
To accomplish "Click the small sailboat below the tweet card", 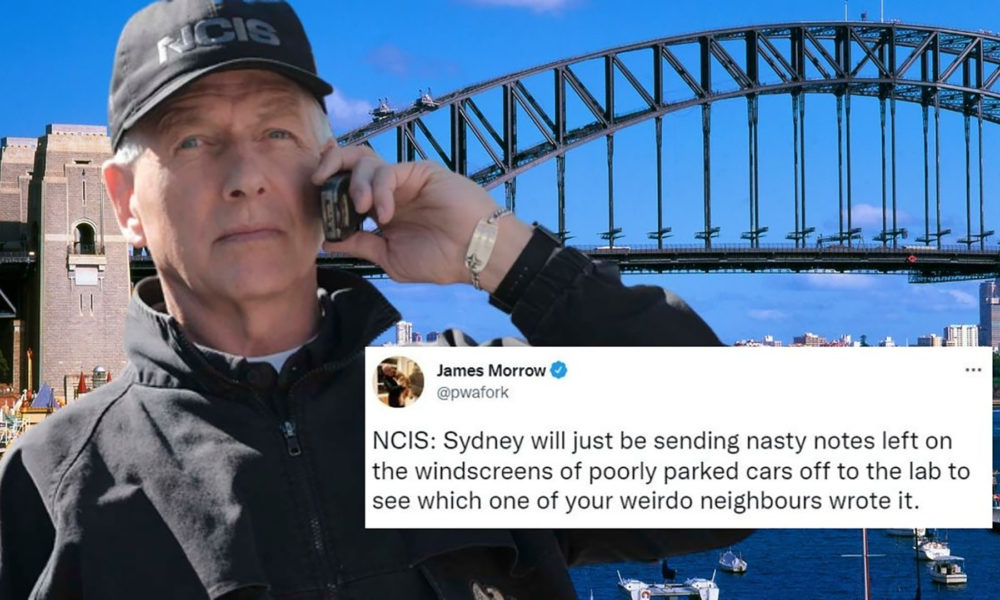I will (x=732, y=562).
